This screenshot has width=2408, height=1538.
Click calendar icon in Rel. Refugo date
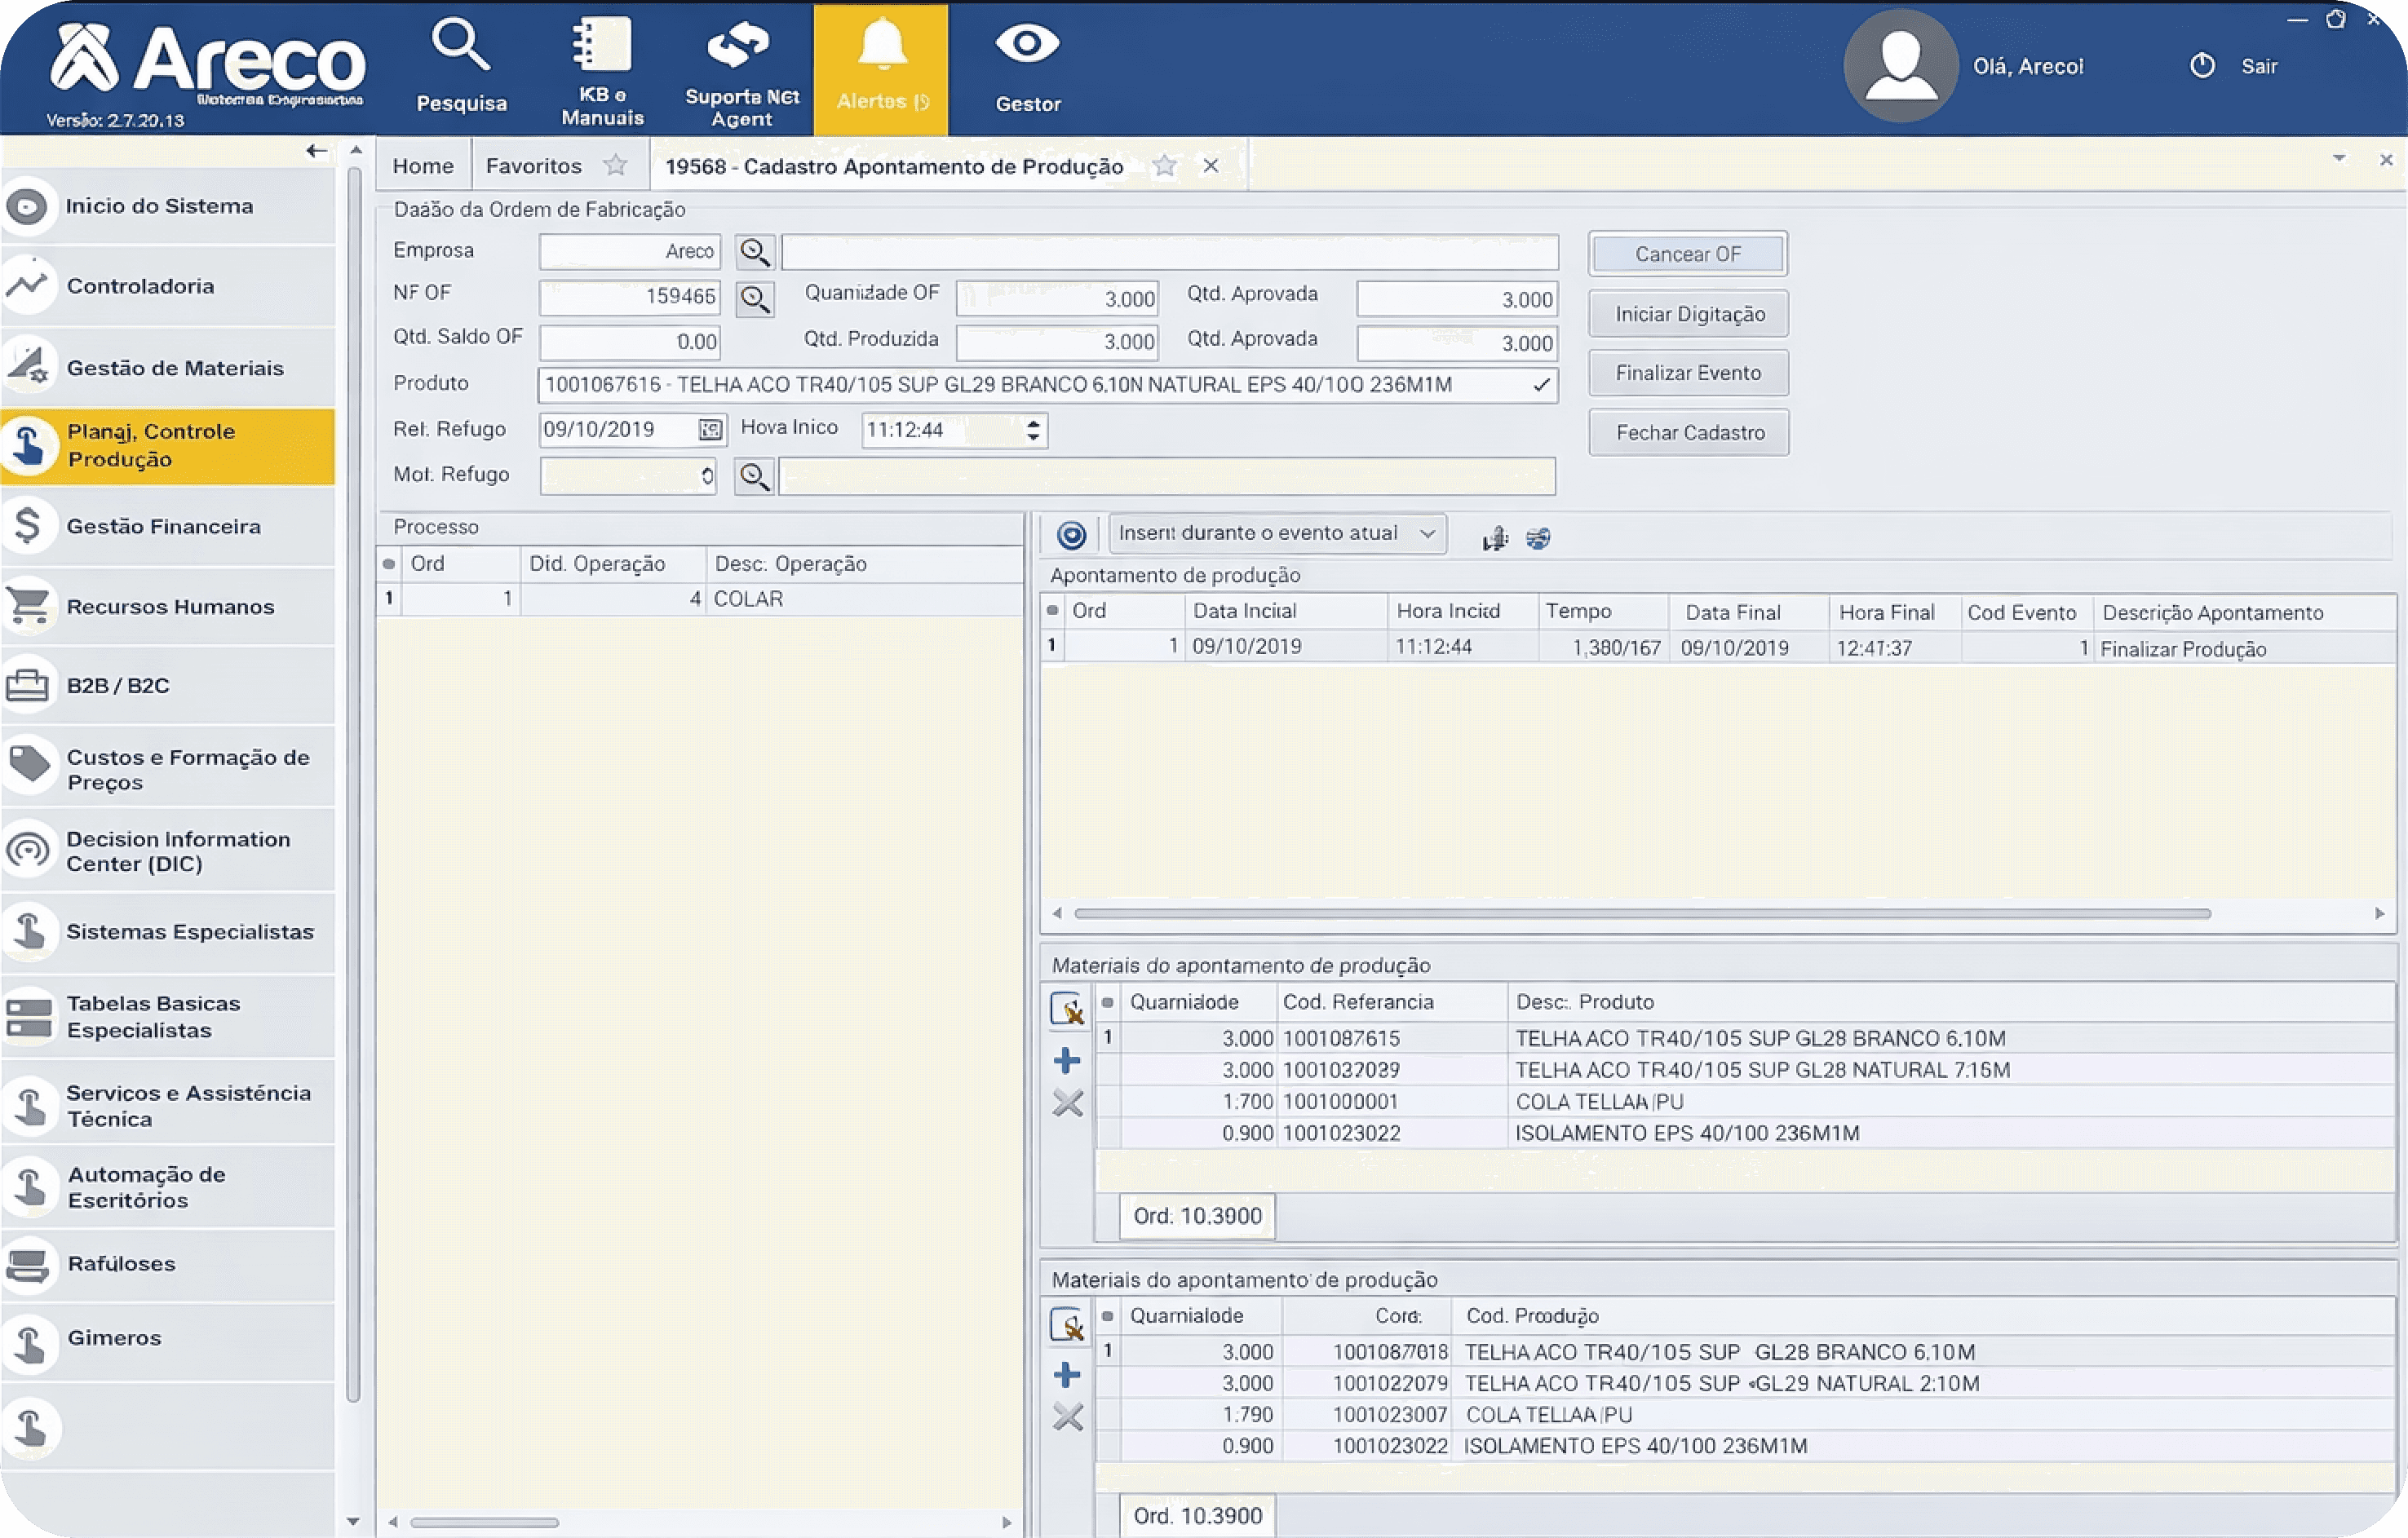click(710, 430)
